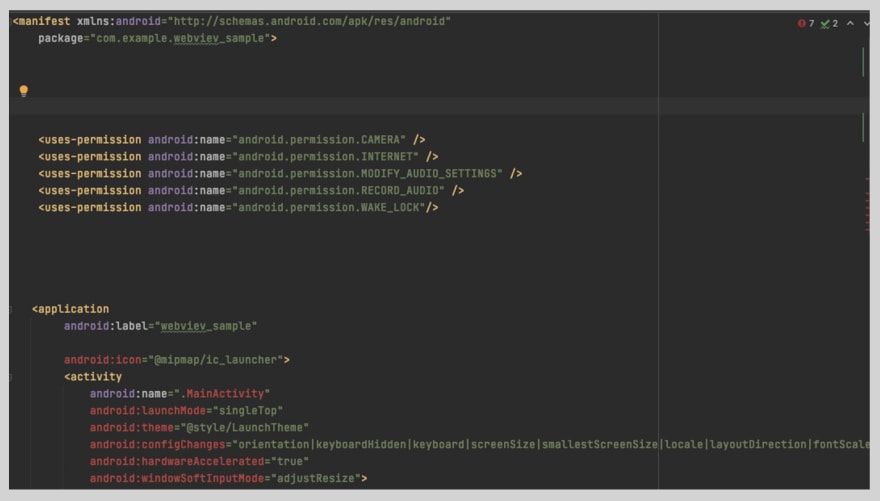Click the yellow lightbulb quick-fix icon
Viewport: 880px width, 501px height.
(24, 90)
